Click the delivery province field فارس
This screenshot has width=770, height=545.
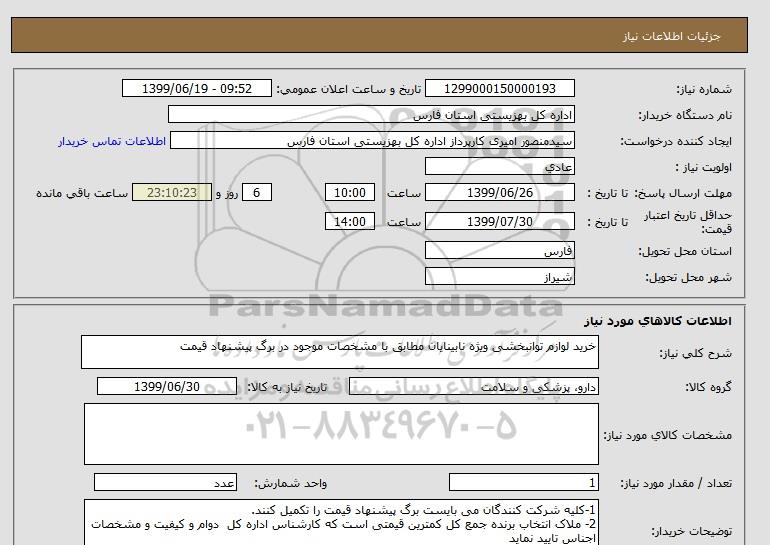(x=499, y=251)
